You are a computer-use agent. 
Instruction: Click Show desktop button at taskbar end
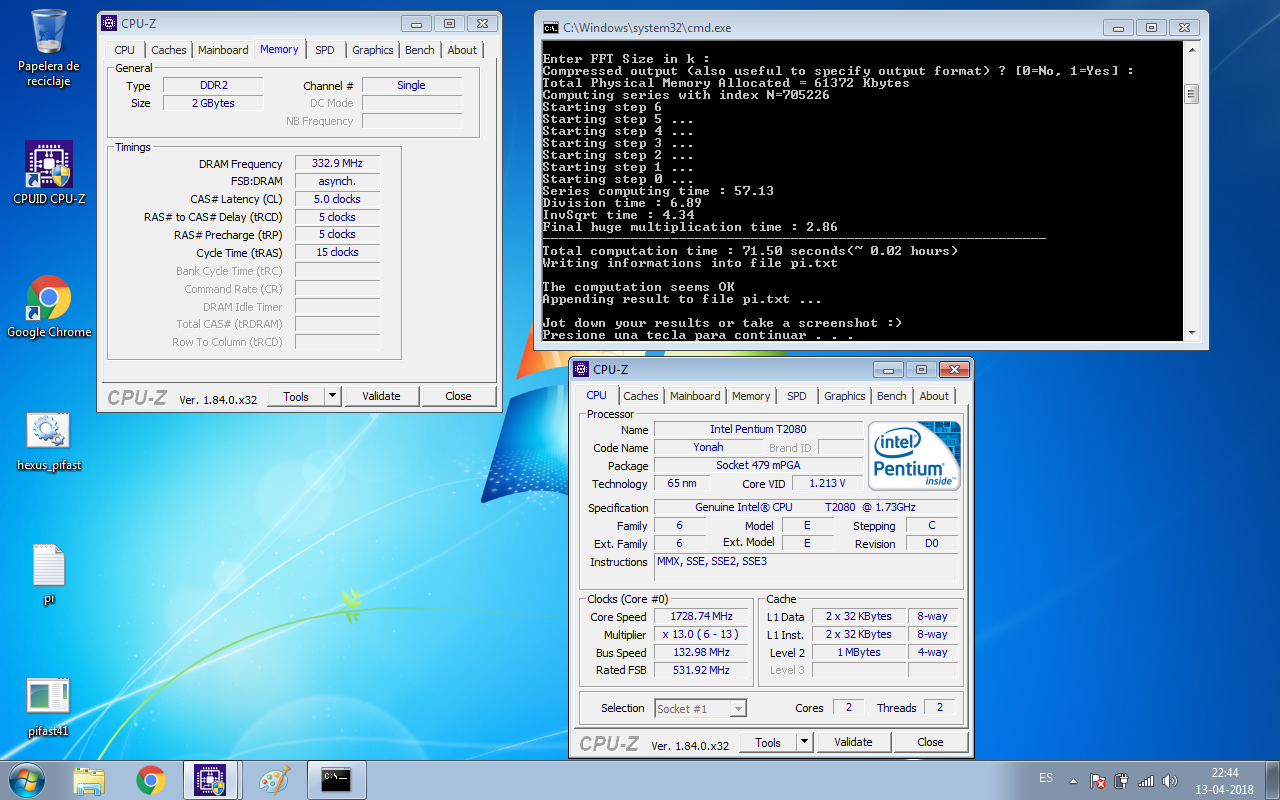click(1272, 780)
